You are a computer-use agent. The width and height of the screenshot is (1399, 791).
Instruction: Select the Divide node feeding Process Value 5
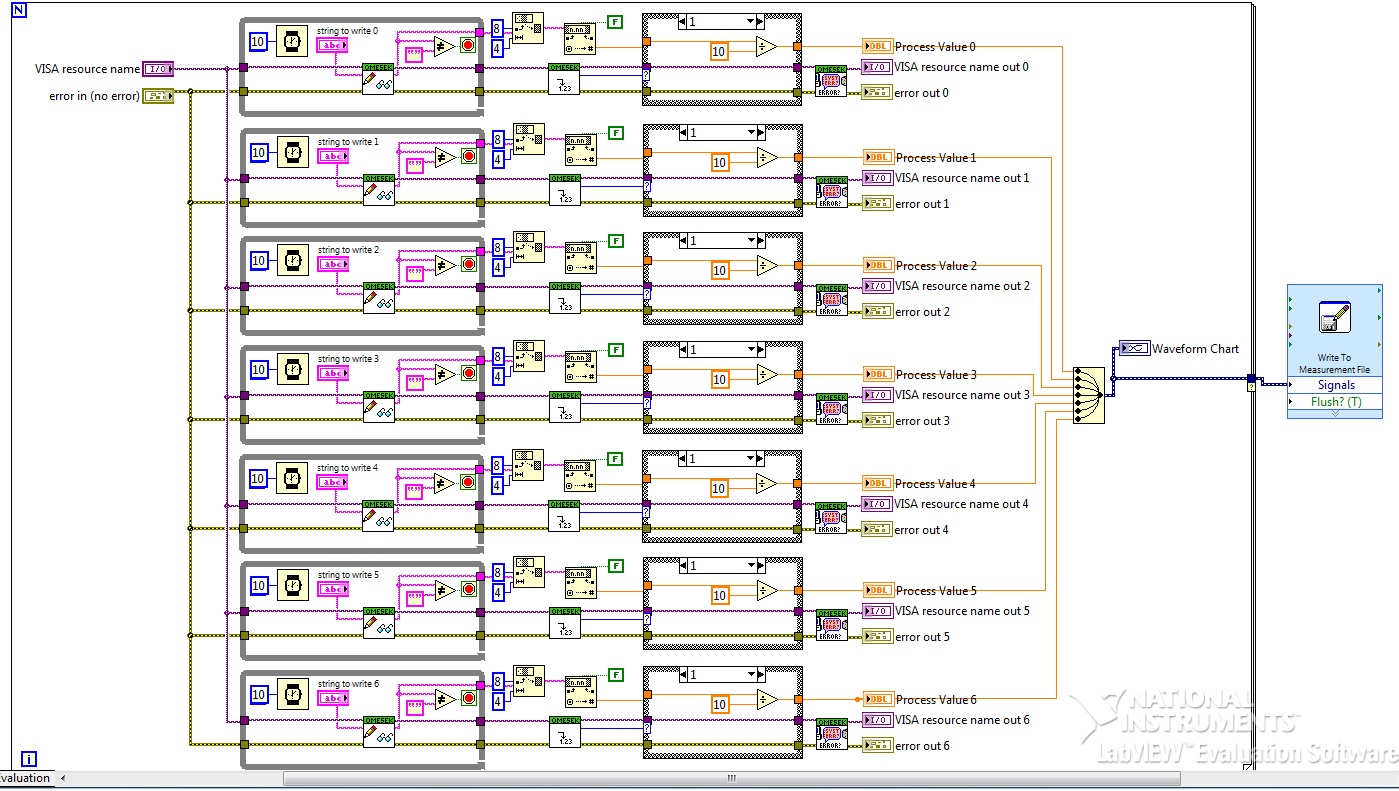(x=767, y=591)
